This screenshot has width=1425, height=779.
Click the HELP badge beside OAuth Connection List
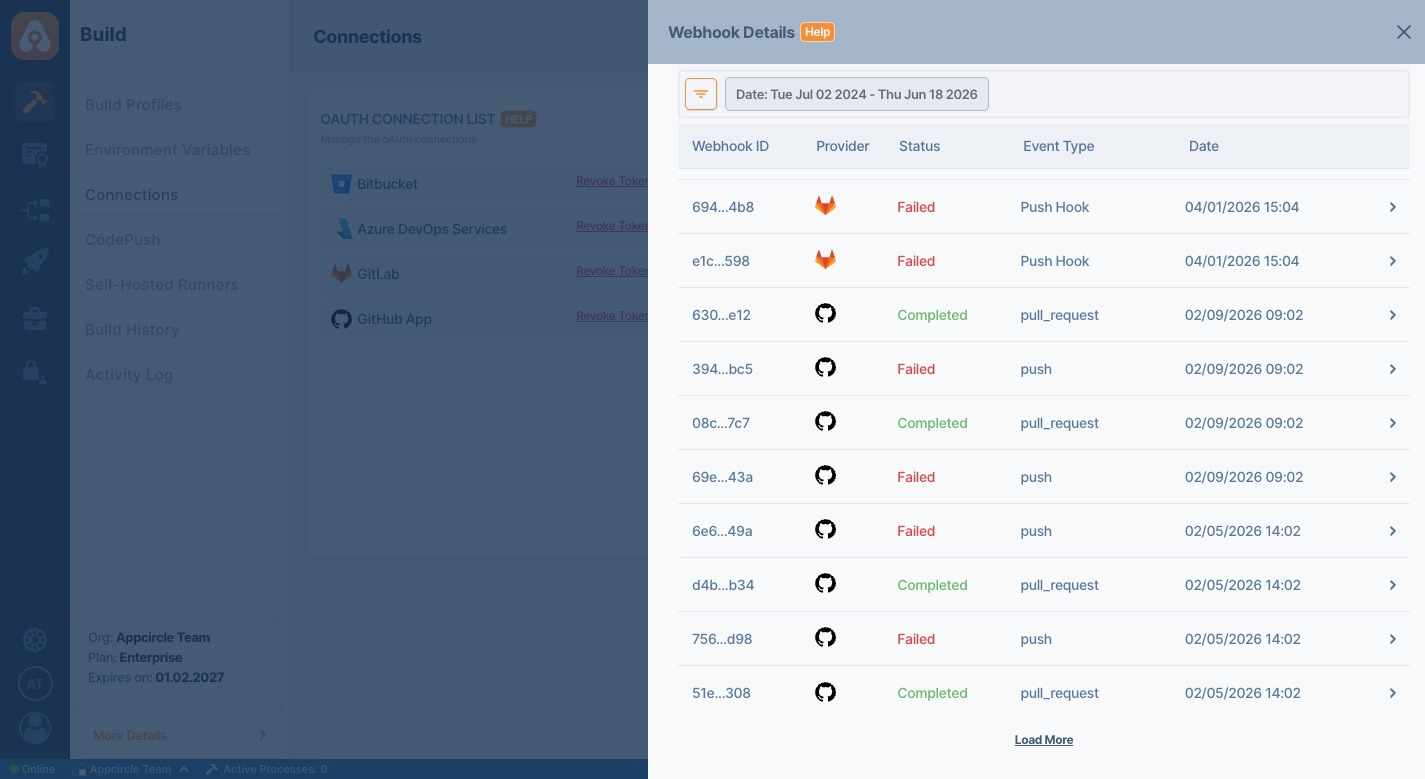518,119
